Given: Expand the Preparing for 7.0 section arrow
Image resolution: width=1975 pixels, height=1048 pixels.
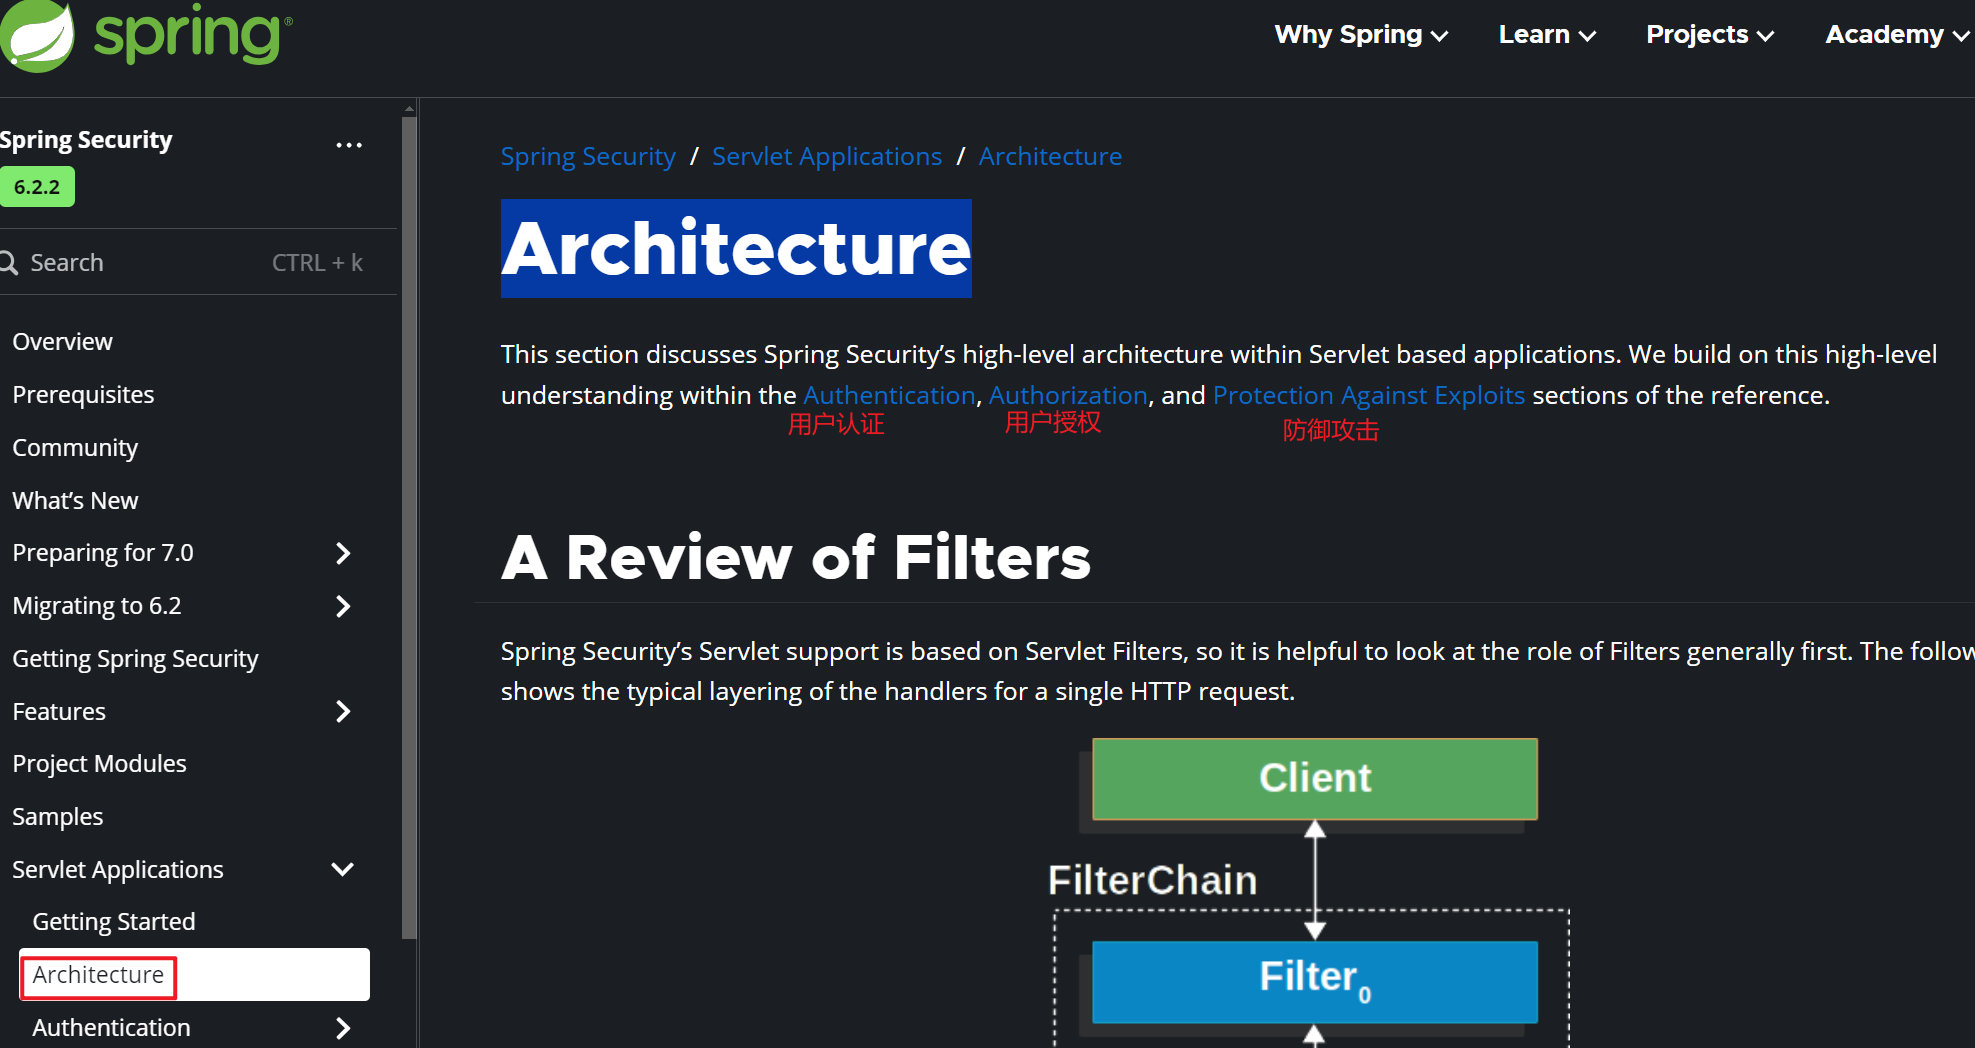Looking at the screenshot, I should click(343, 553).
